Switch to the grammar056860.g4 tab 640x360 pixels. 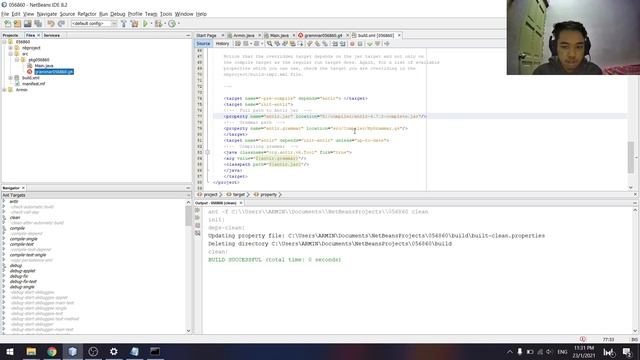323,36
